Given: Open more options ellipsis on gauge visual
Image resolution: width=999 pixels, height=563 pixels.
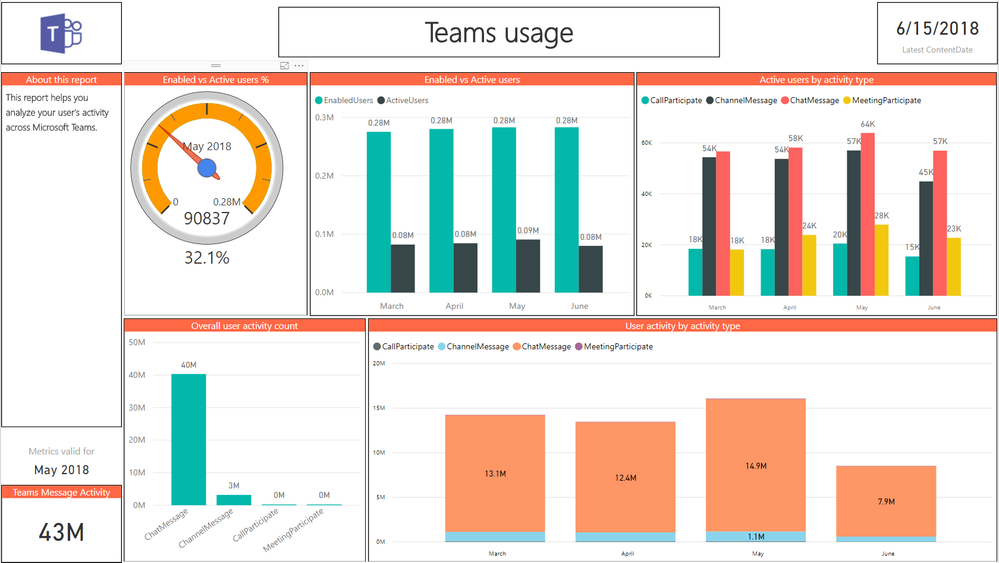Looking at the screenshot, I should tap(299, 66).
